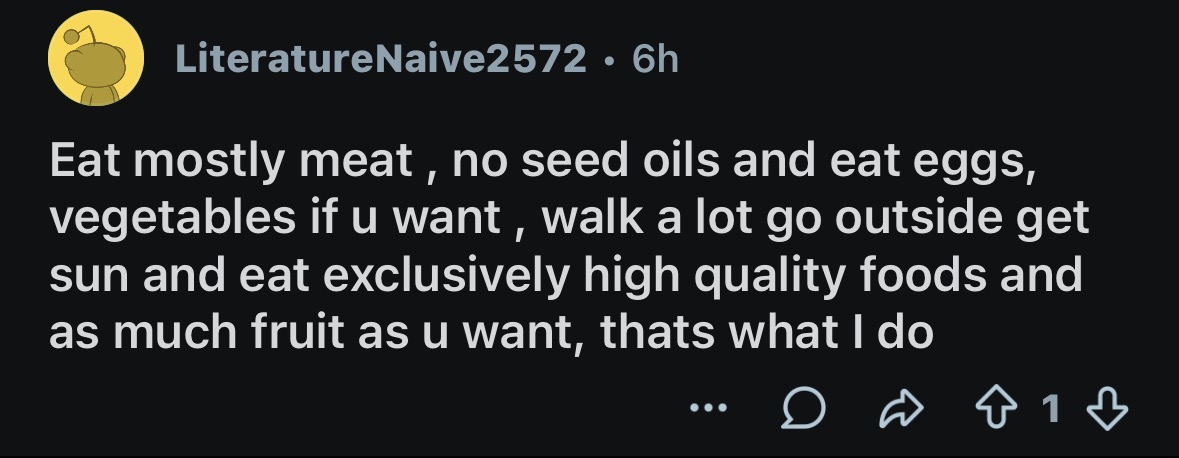The image size is (1179, 458).
Task: Open the three-dot more options menu
Action: point(709,408)
